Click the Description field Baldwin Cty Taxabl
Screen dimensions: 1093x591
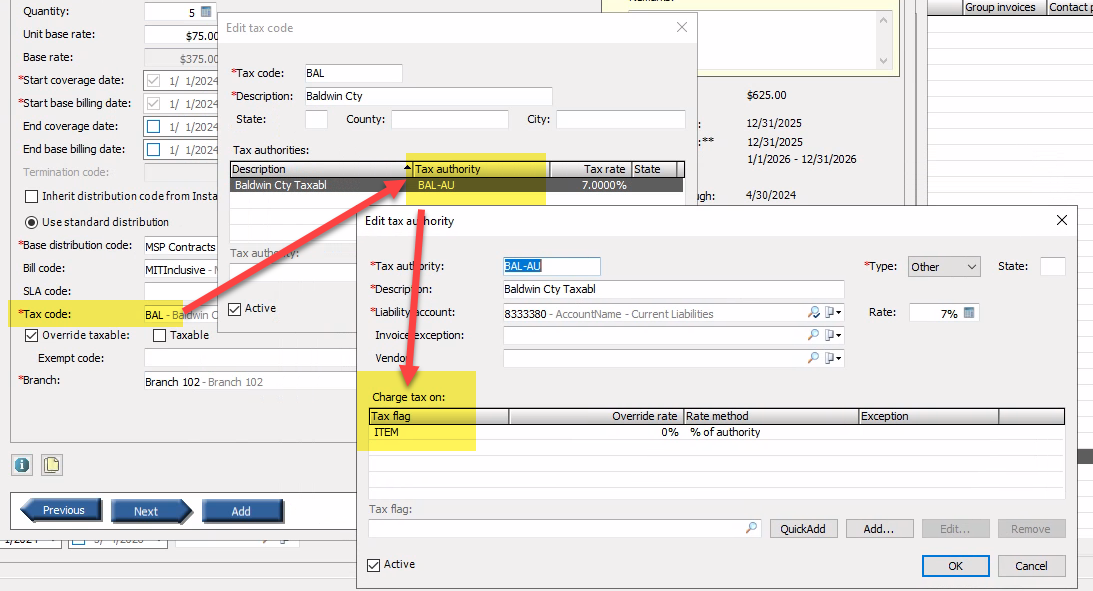[x=673, y=289]
